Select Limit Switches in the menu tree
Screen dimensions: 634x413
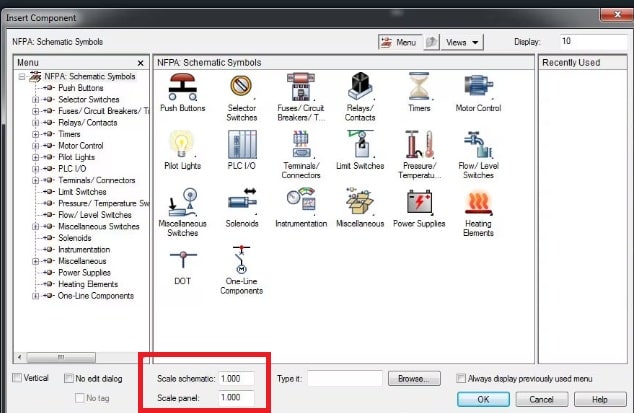click(82, 192)
